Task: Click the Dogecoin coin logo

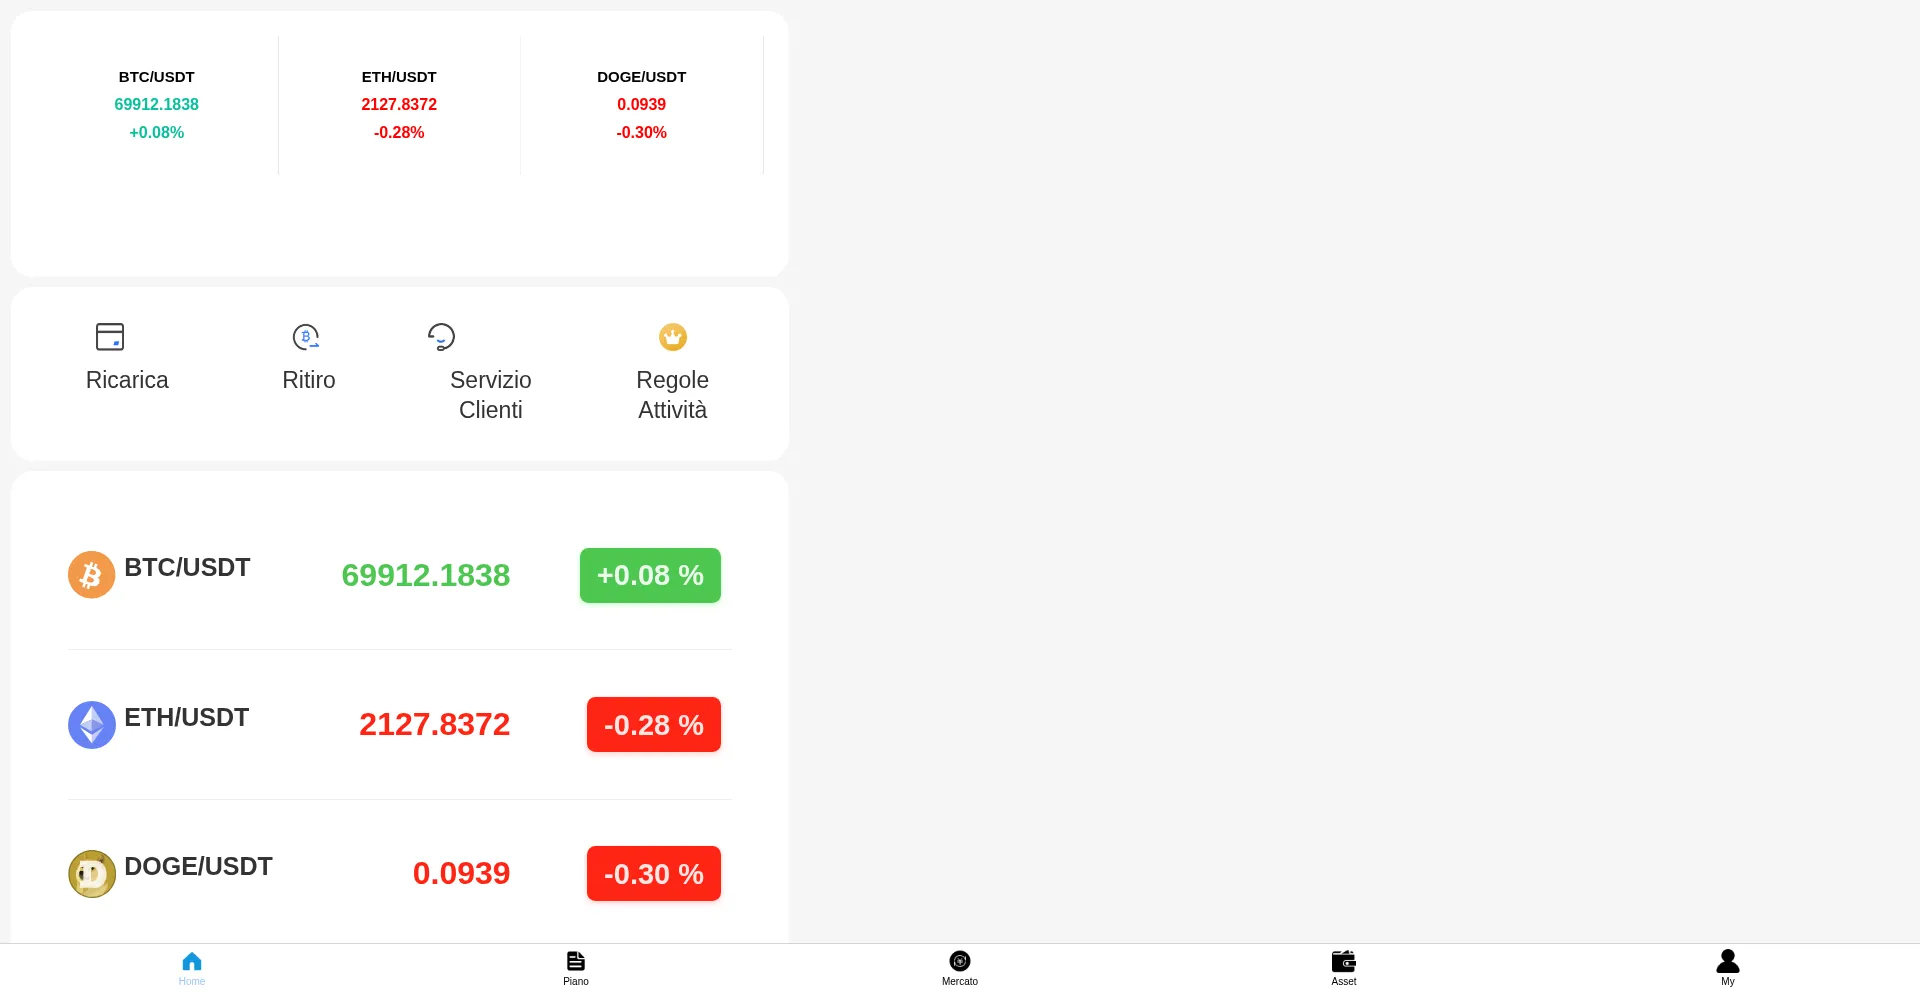Action: [x=92, y=874]
